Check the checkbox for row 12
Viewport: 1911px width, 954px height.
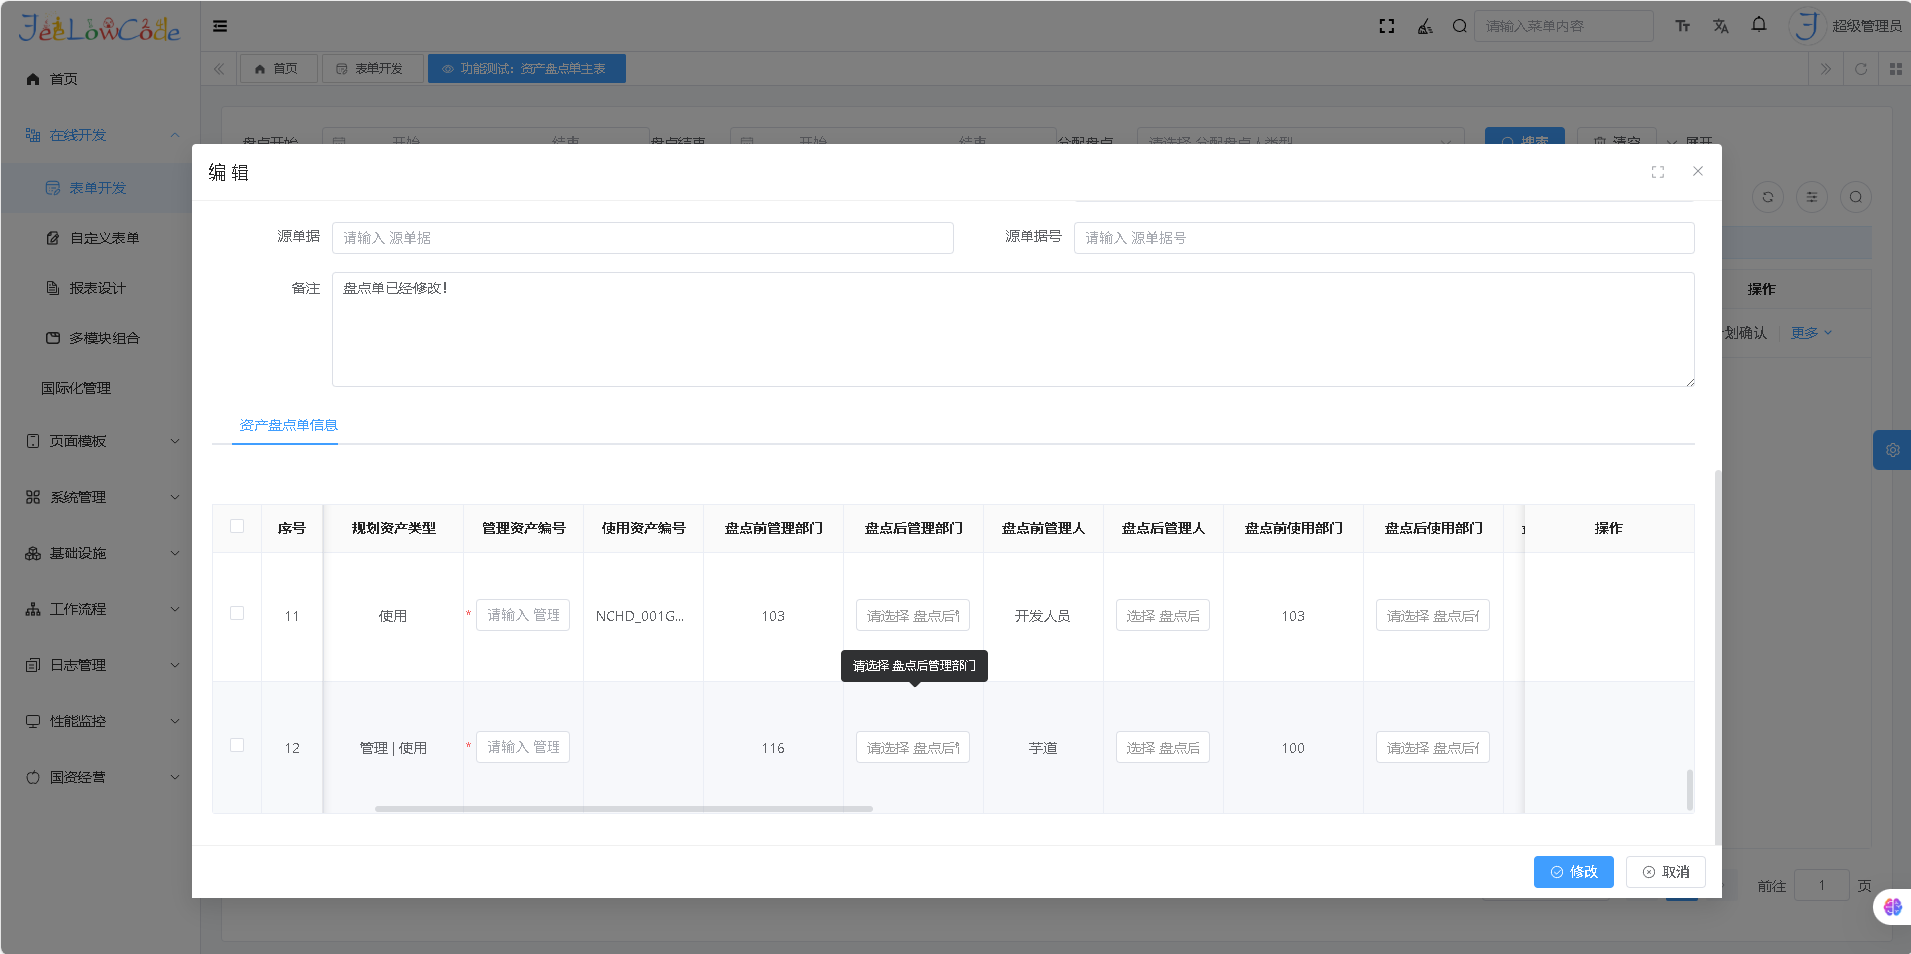[237, 745]
